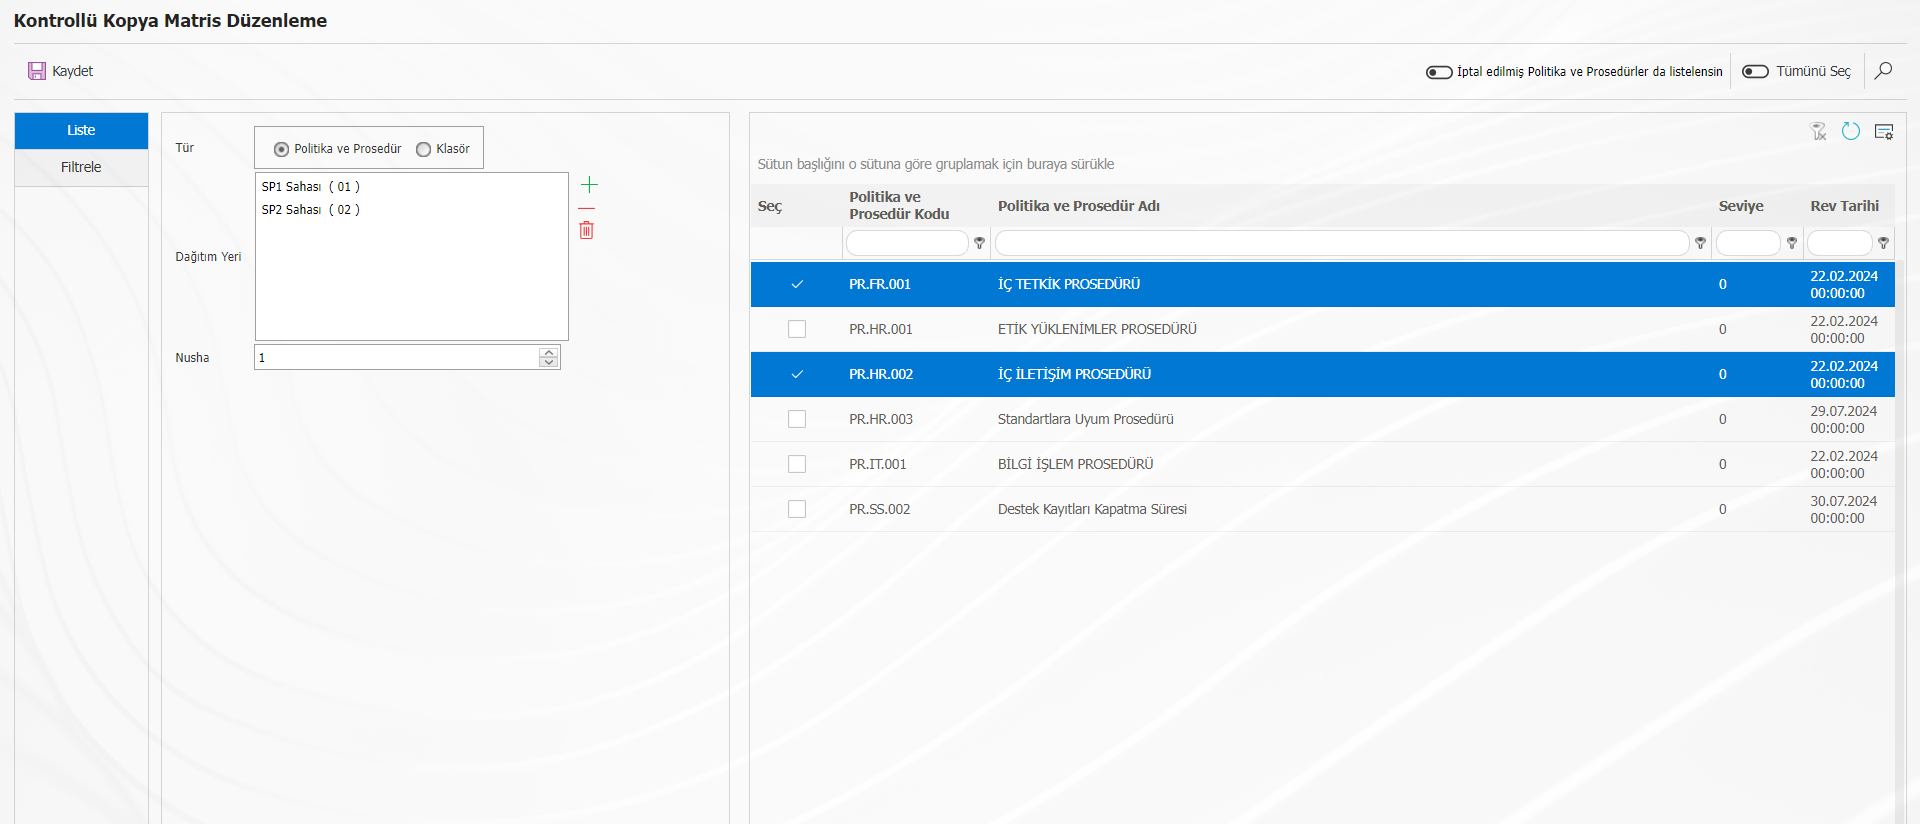Click İÇ TETKİK PROSEDÜRÜ cell
The image size is (1920, 824).
point(1069,284)
